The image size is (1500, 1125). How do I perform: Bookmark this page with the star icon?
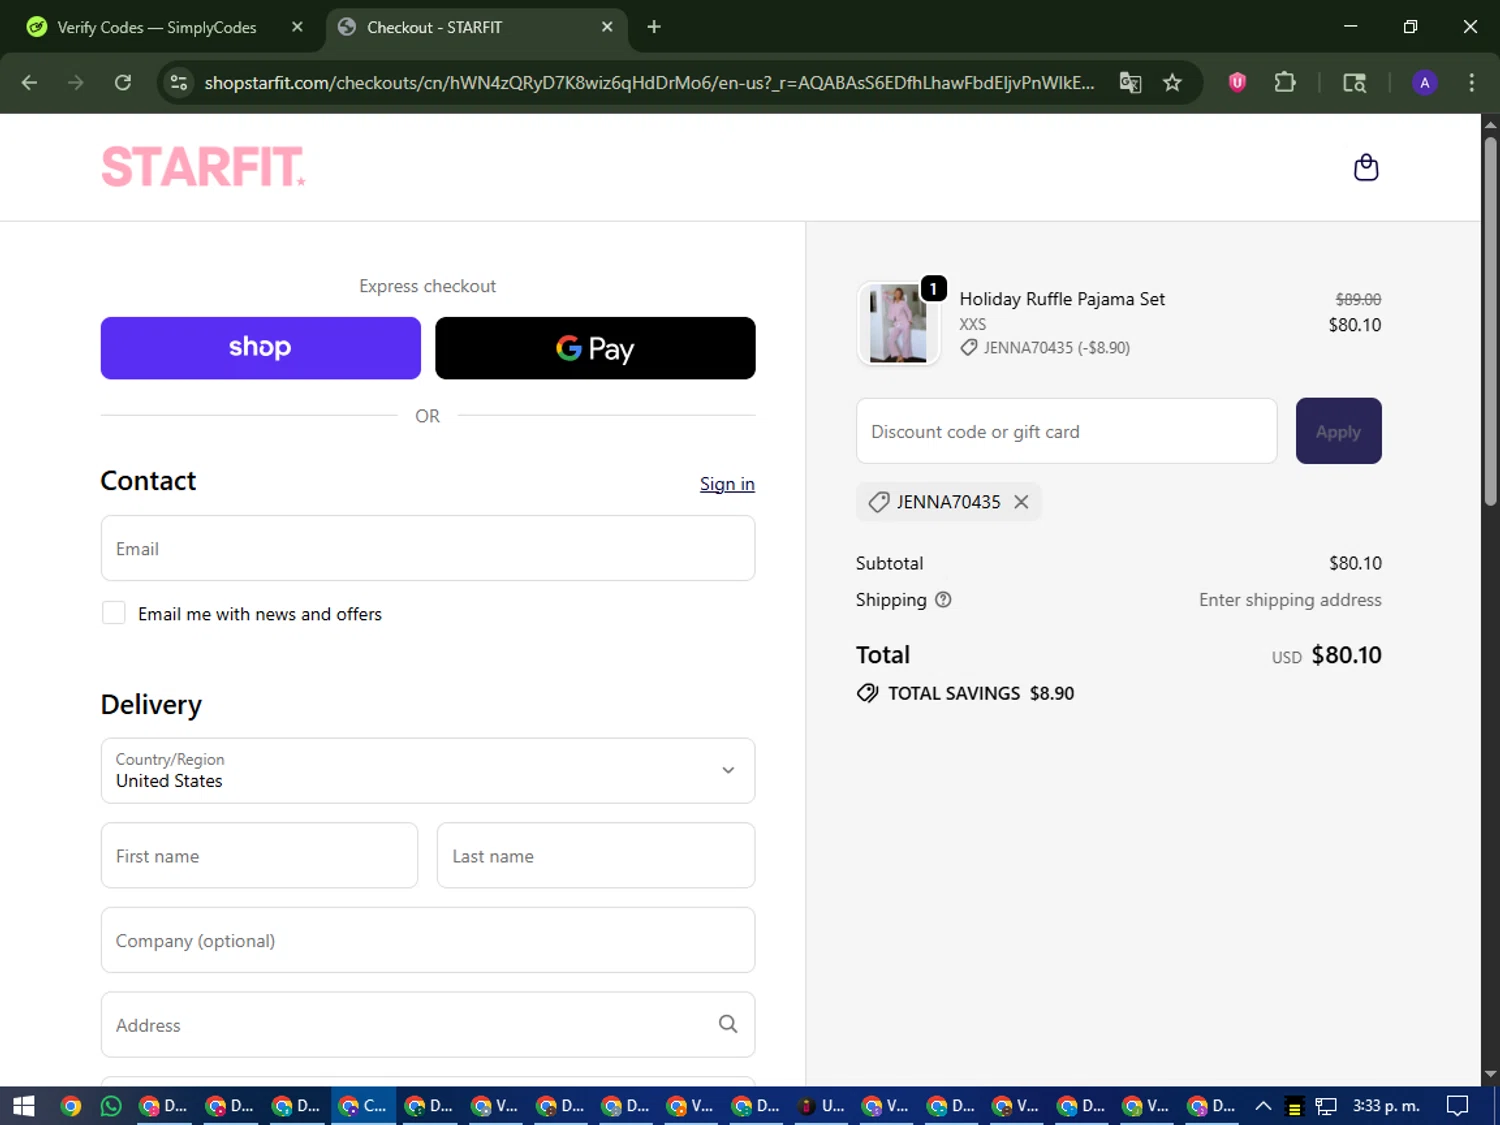coord(1172,83)
